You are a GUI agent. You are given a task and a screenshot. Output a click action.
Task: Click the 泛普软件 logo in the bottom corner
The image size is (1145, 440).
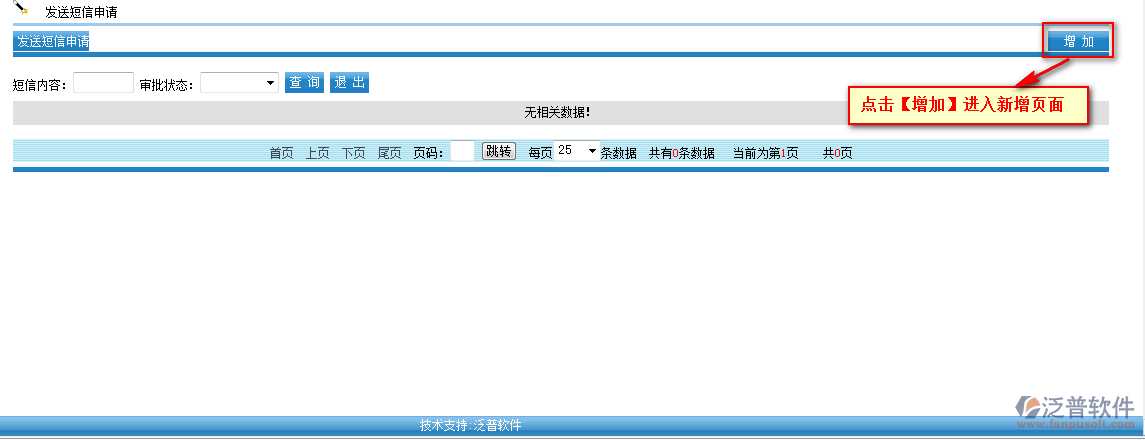[x=1075, y=410]
